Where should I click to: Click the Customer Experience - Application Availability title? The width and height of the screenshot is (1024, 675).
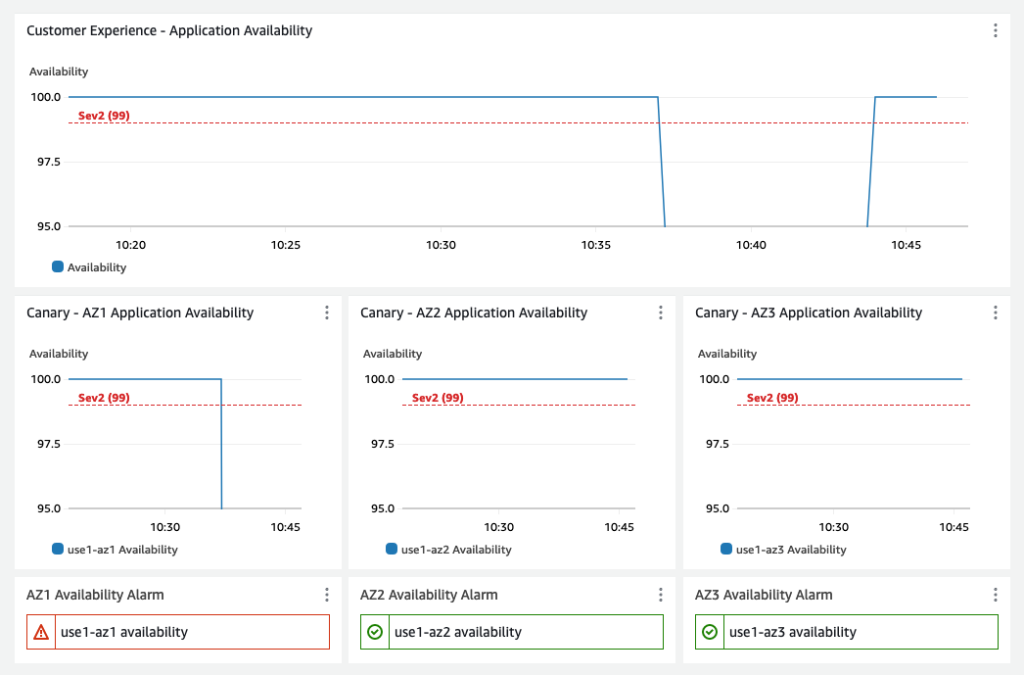tap(172, 30)
